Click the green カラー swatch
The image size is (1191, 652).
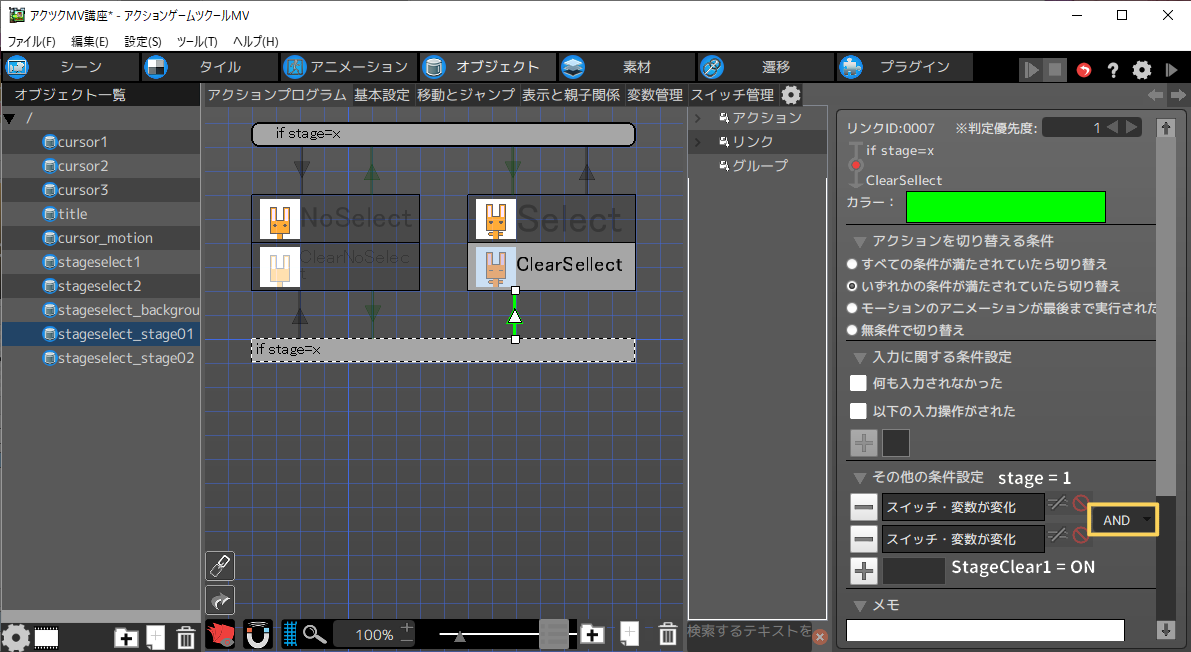point(1005,206)
